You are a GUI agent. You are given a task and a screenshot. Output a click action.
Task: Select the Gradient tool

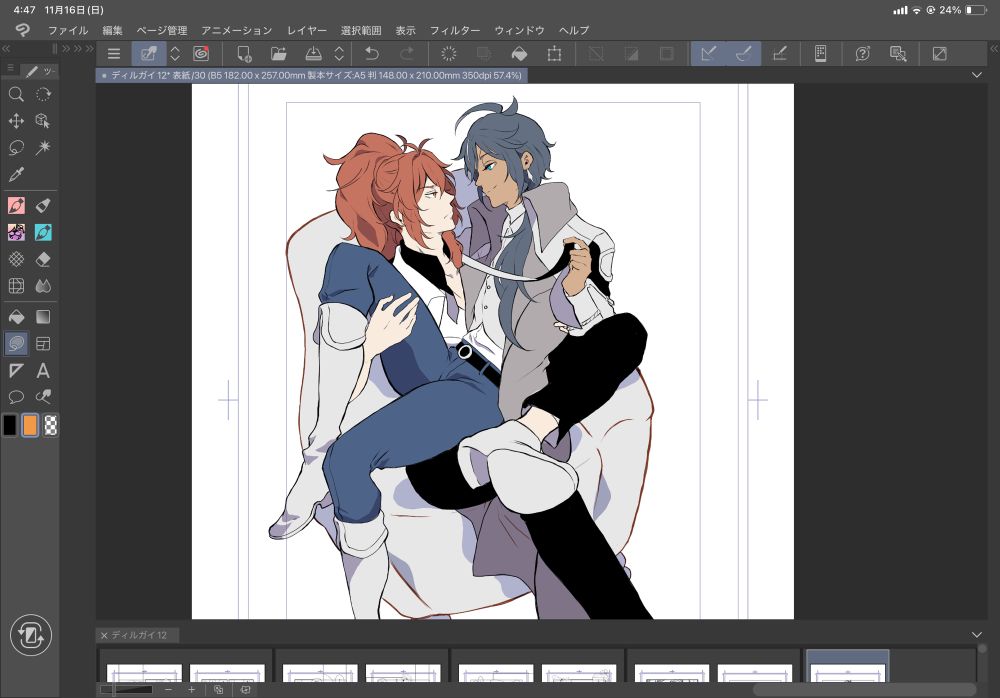(x=43, y=317)
